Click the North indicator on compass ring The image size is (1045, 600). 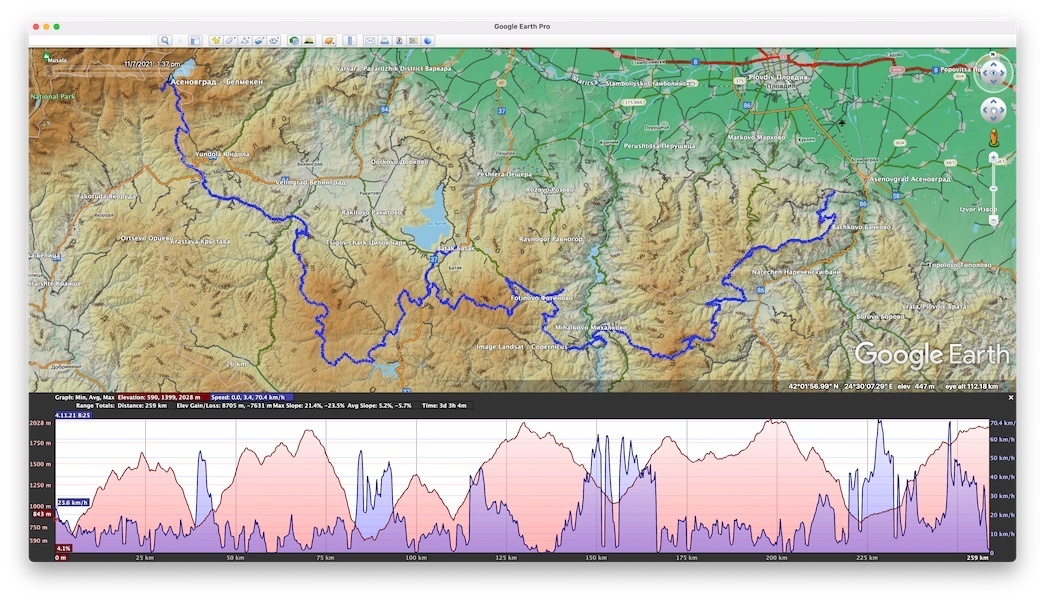[993, 55]
